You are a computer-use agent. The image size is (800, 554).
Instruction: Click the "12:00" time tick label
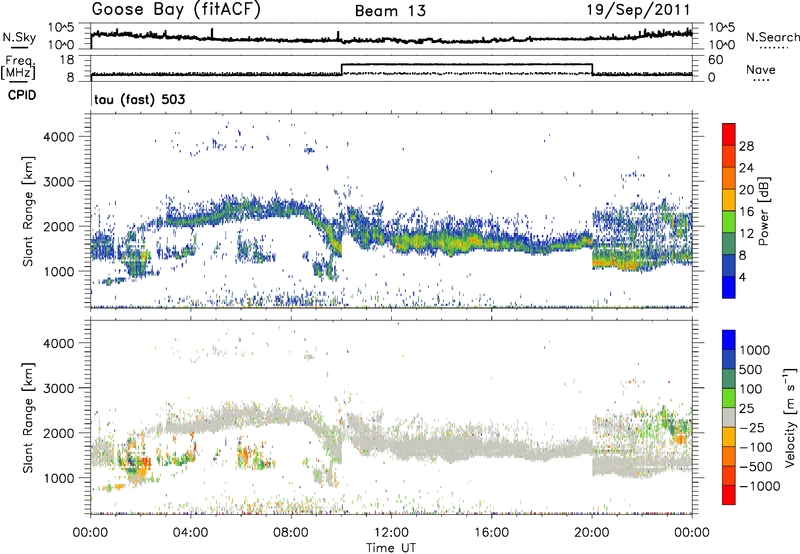(391, 533)
